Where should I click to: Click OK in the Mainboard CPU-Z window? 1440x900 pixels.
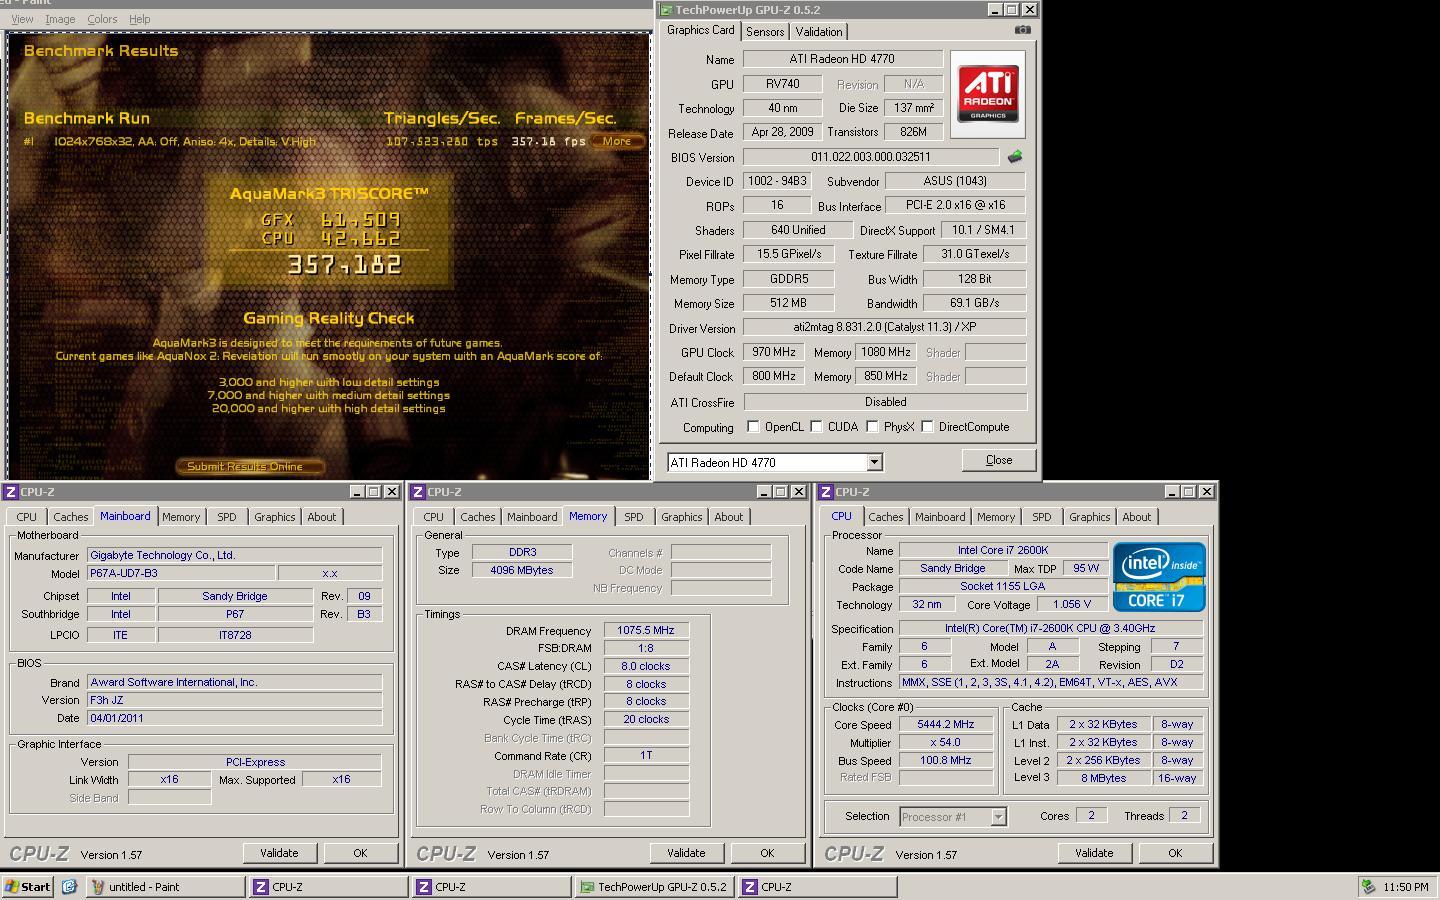click(x=360, y=853)
